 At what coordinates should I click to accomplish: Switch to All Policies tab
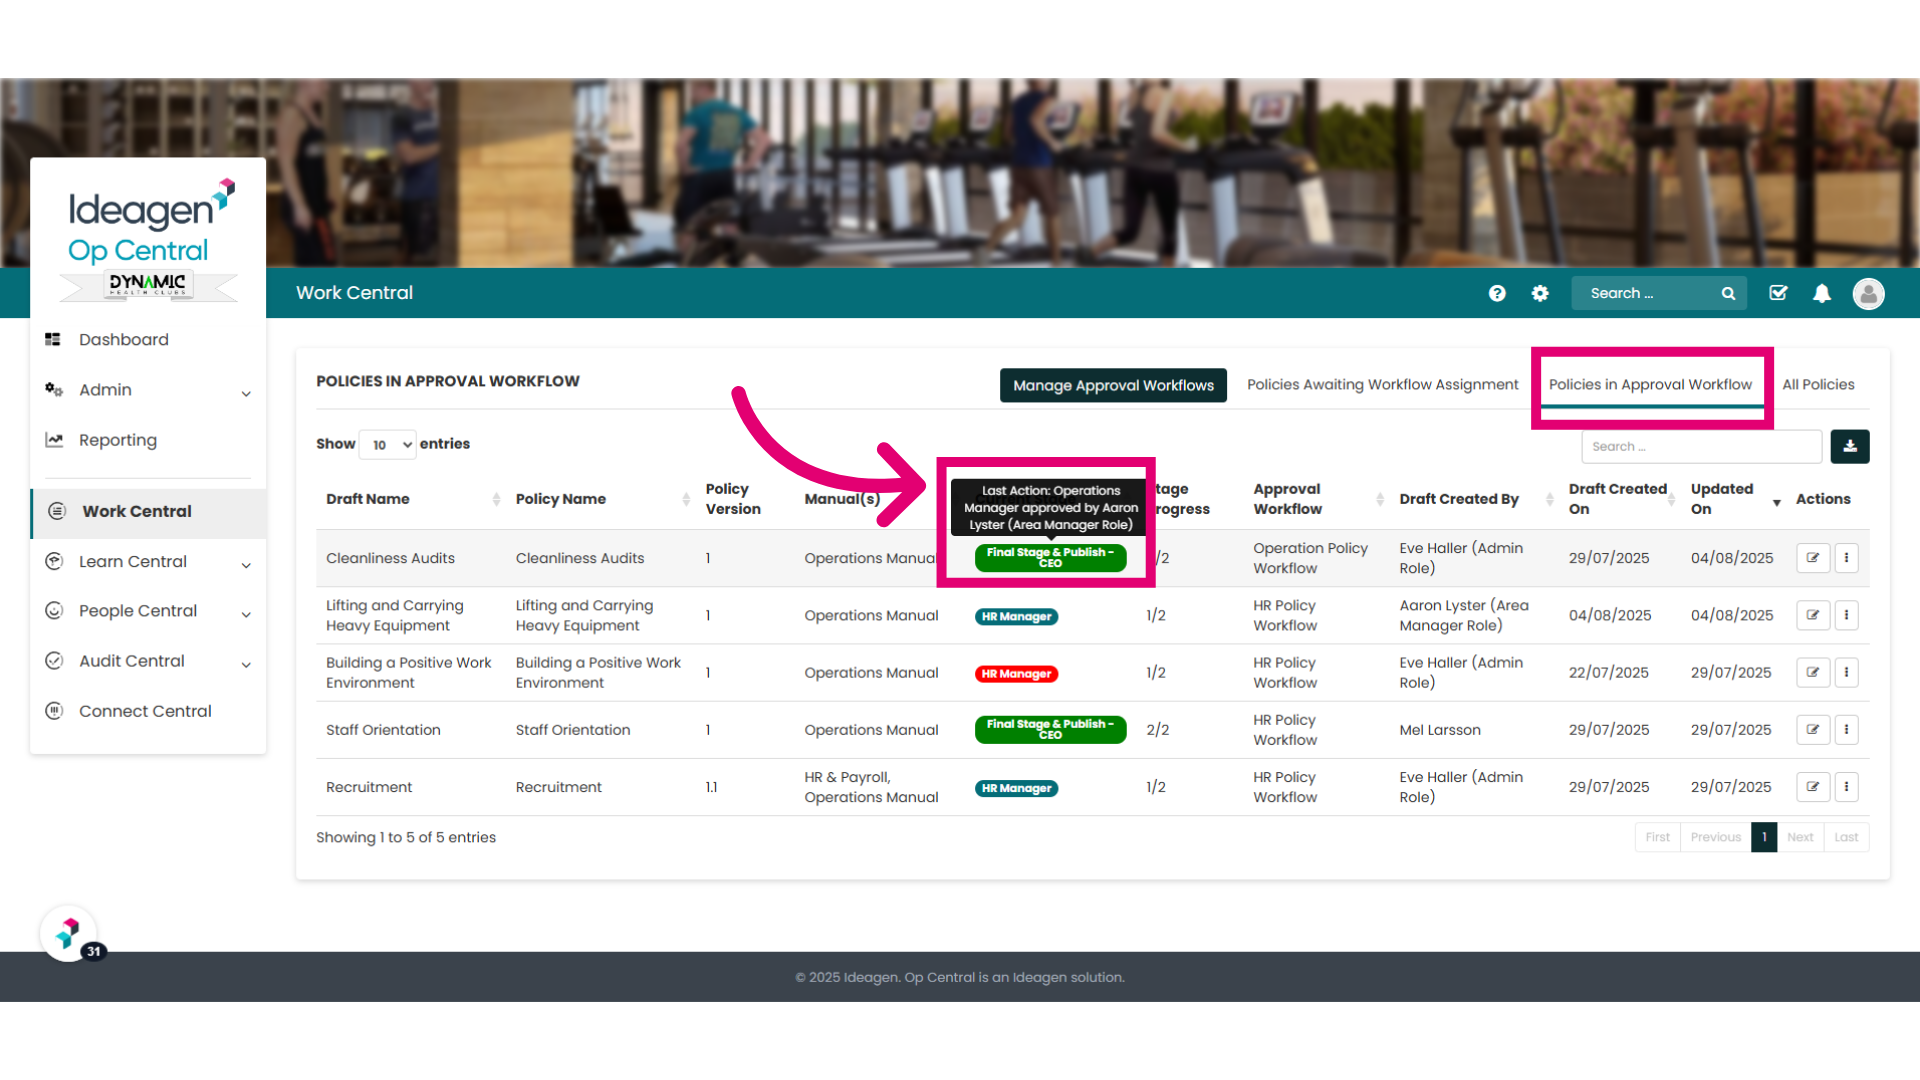click(1818, 385)
